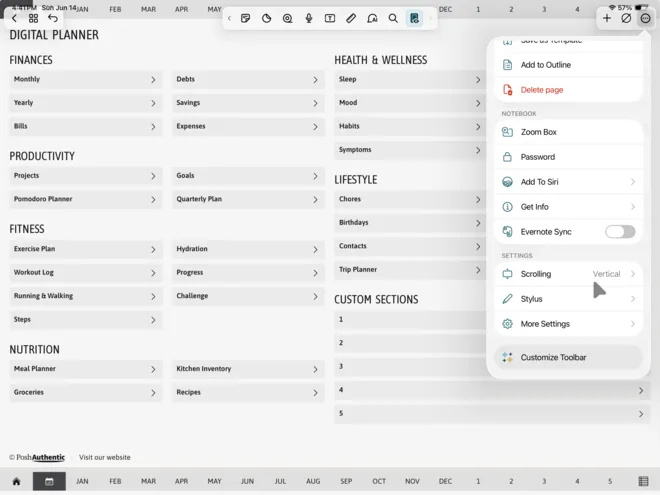
Task: Open the Yearly finances section
Action: (x=85, y=103)
